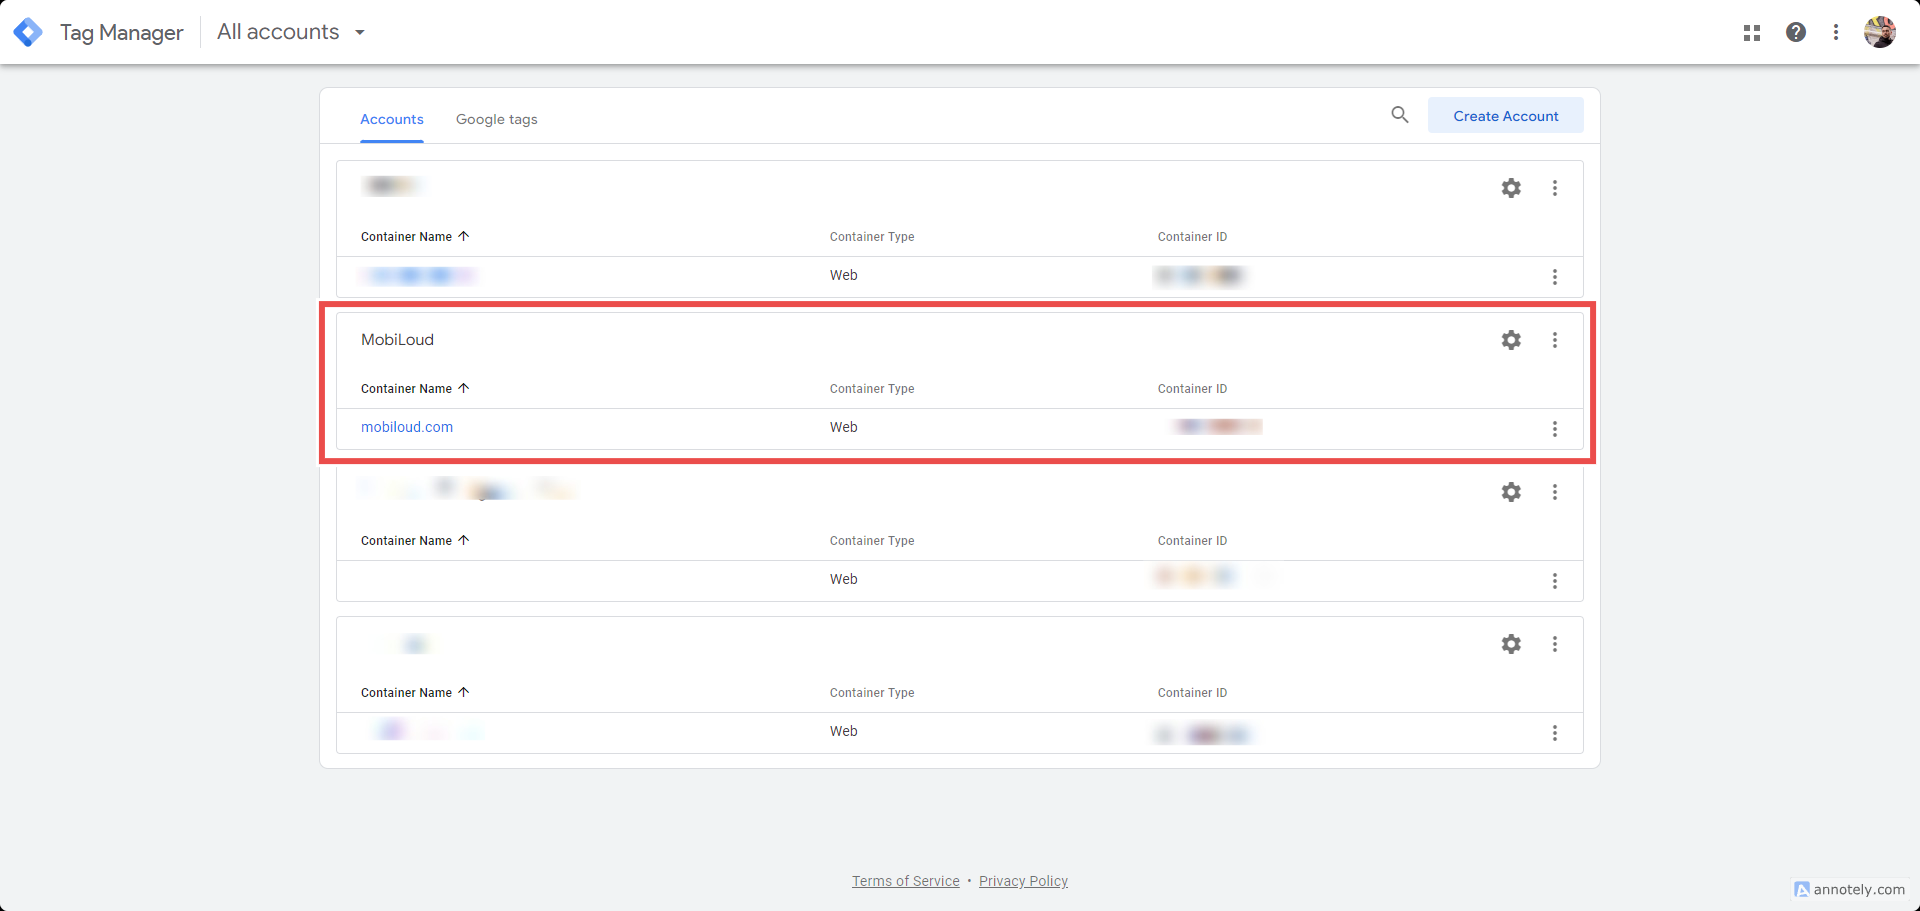Open MobiLoud account three-dot menu
Image resolution: width=1920 pixels, height=911 pixels.
pos(1555,340)
